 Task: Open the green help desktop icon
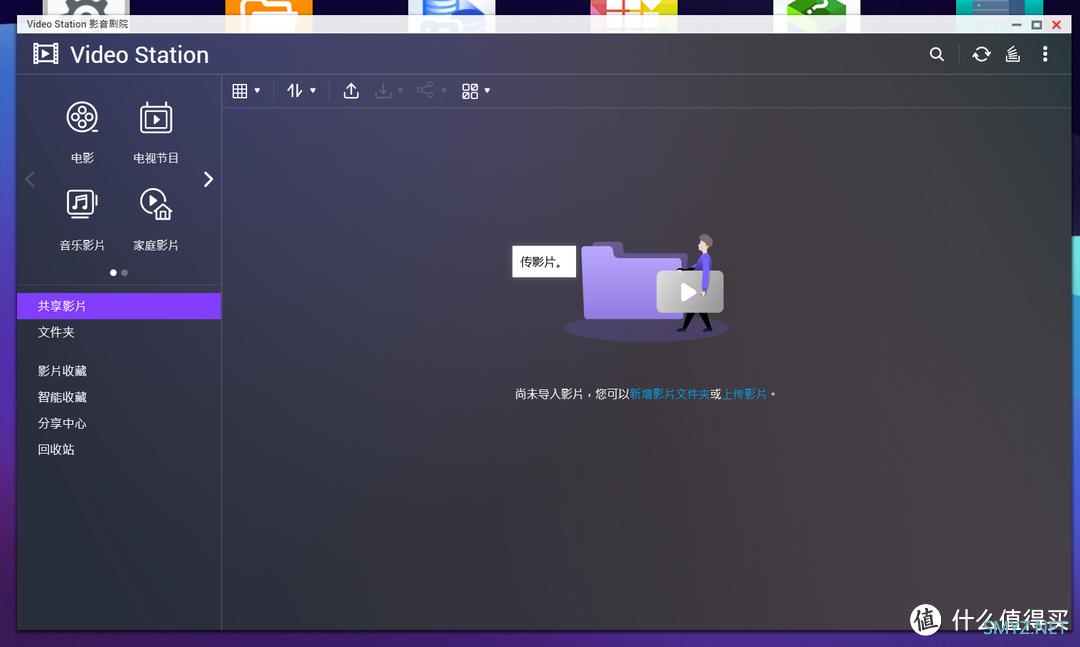816,16
